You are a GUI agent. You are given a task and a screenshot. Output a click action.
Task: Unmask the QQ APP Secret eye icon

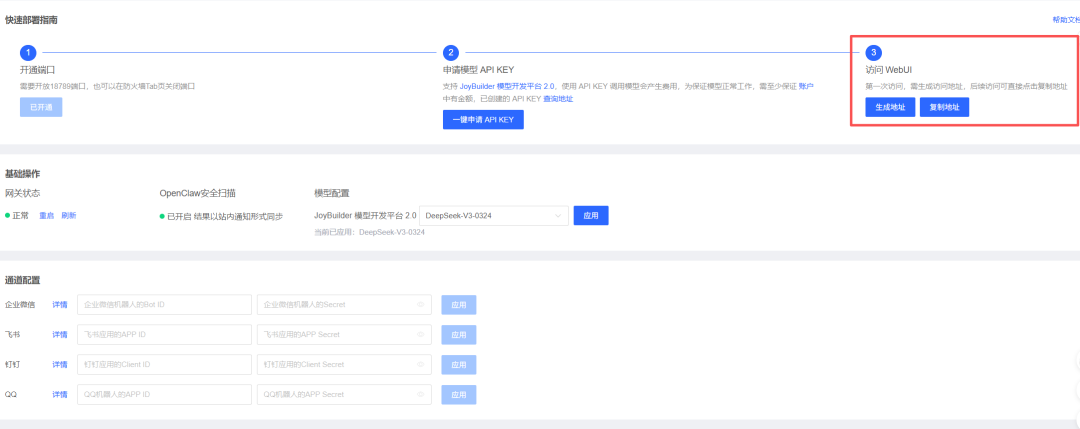[420, 395]
